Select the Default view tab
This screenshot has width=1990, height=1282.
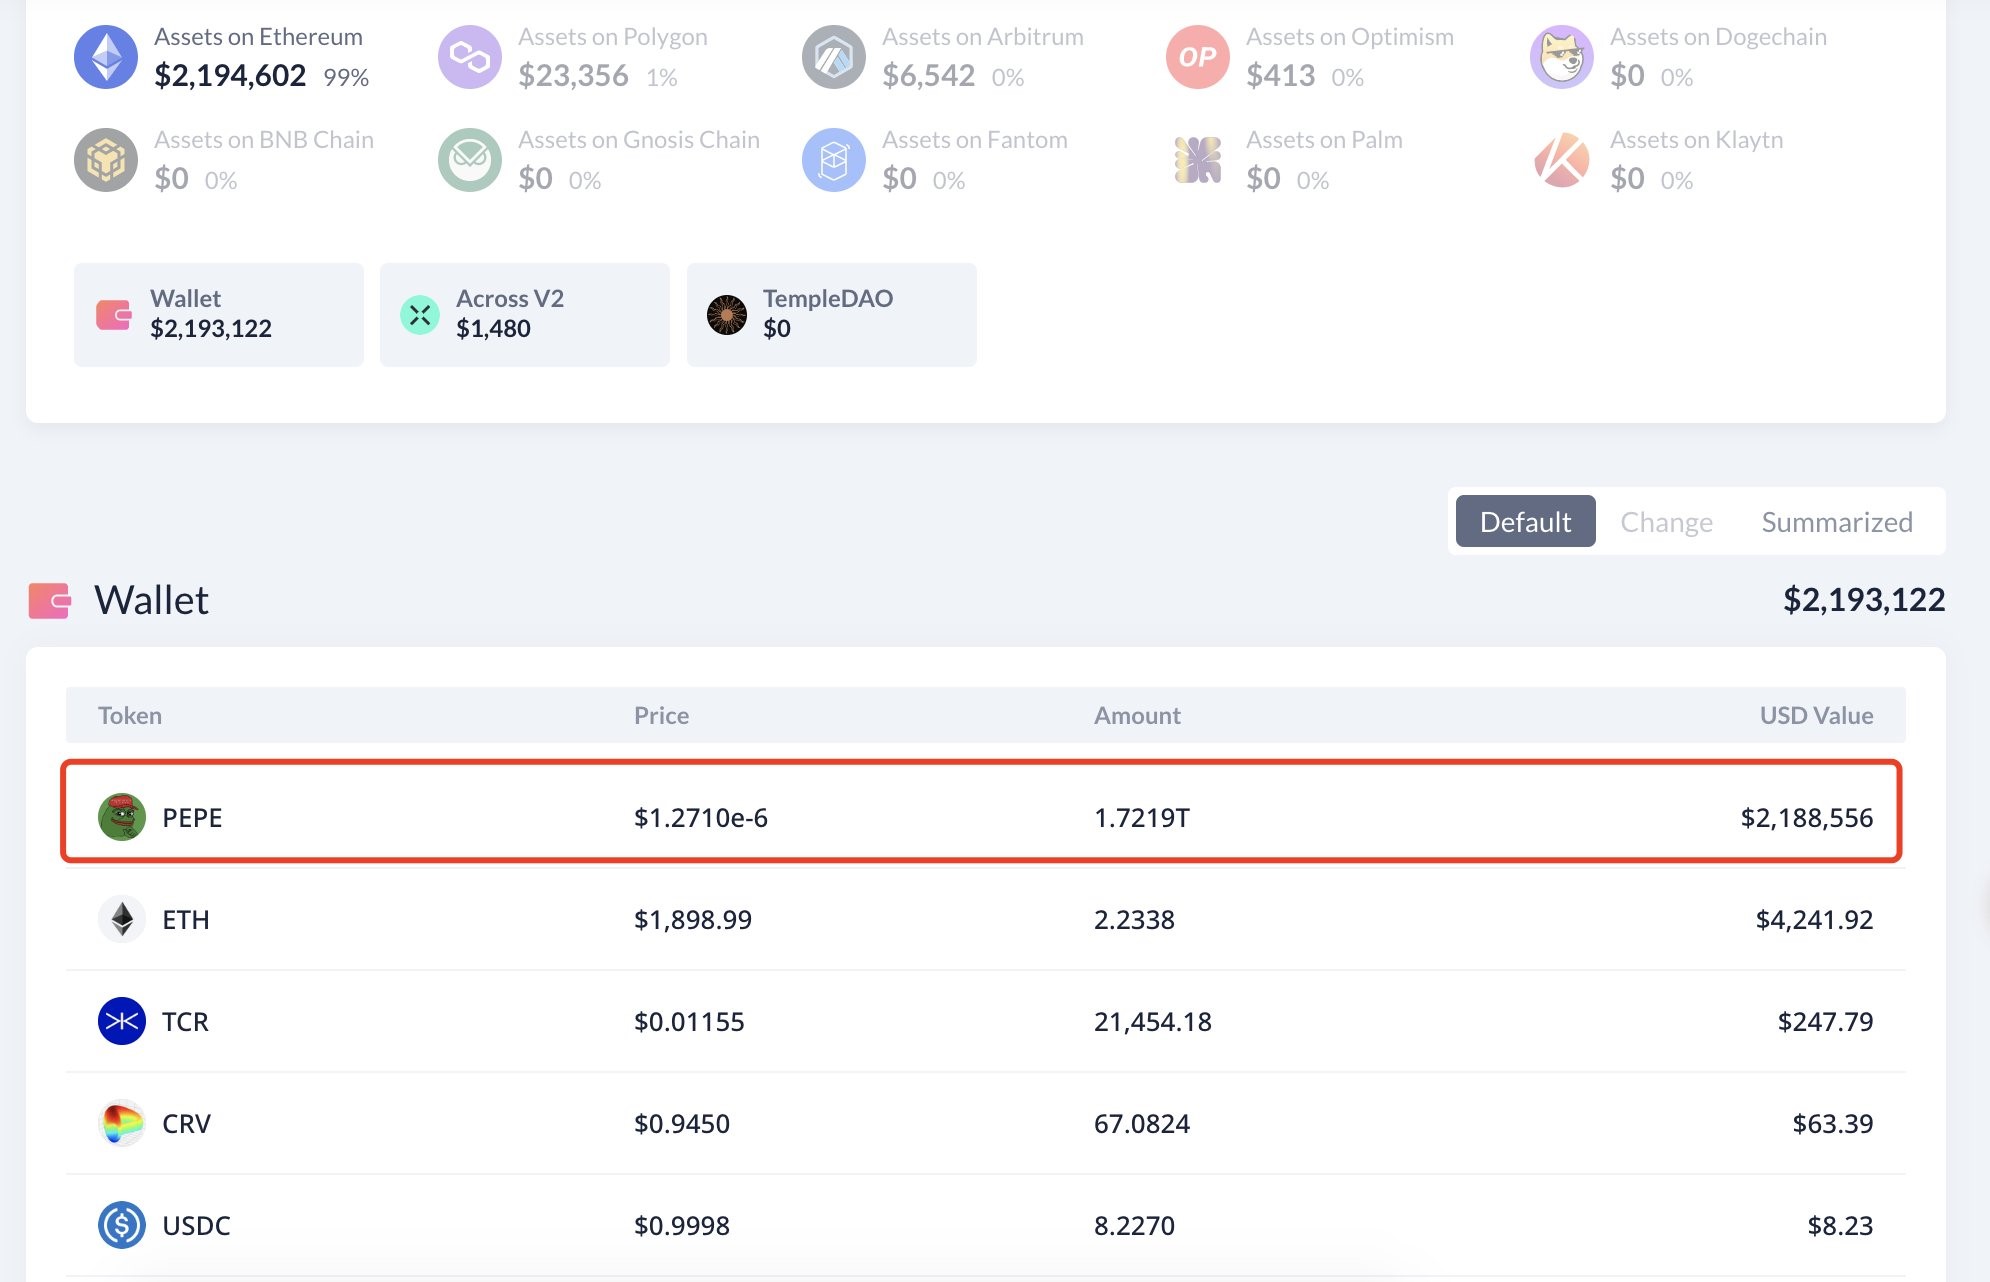pyautogui.click(x=1525, y=521)
